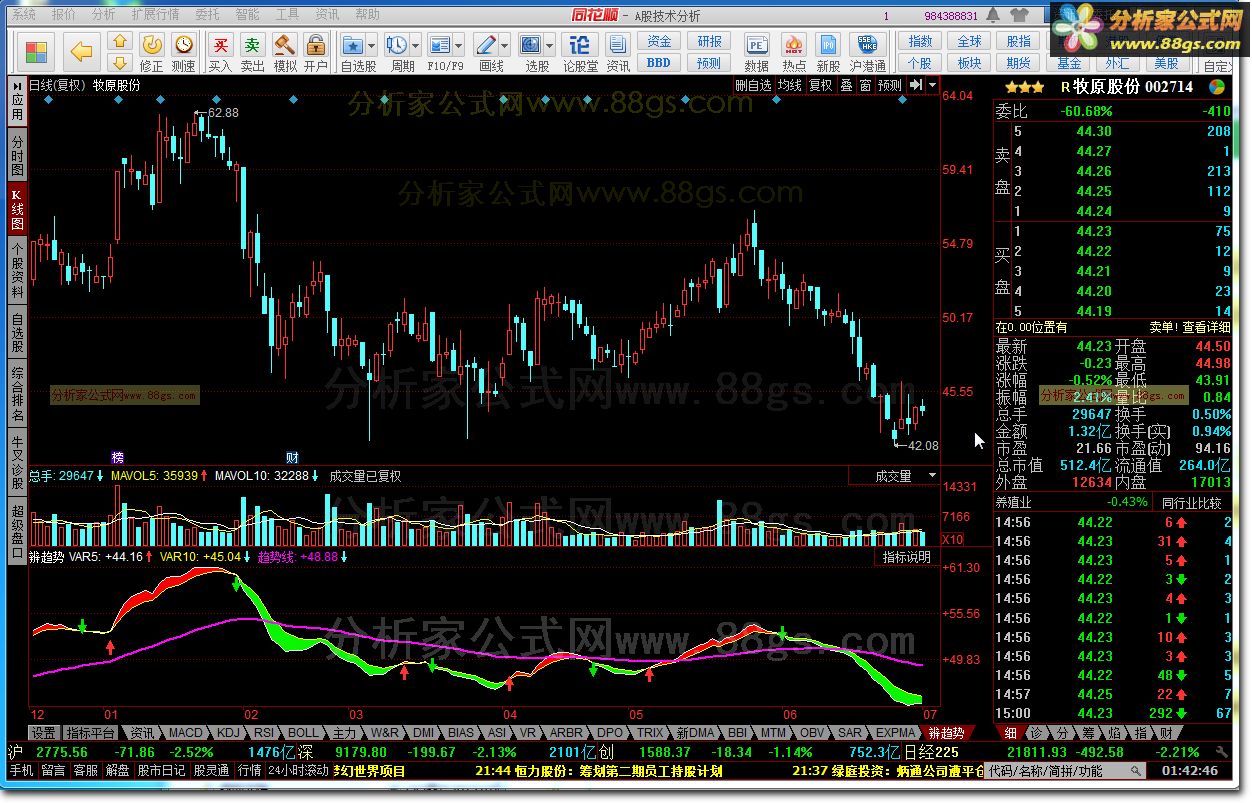1252x803 pixels.
Task: Expand the 画线 dropdown arrow
Action: 505,46
